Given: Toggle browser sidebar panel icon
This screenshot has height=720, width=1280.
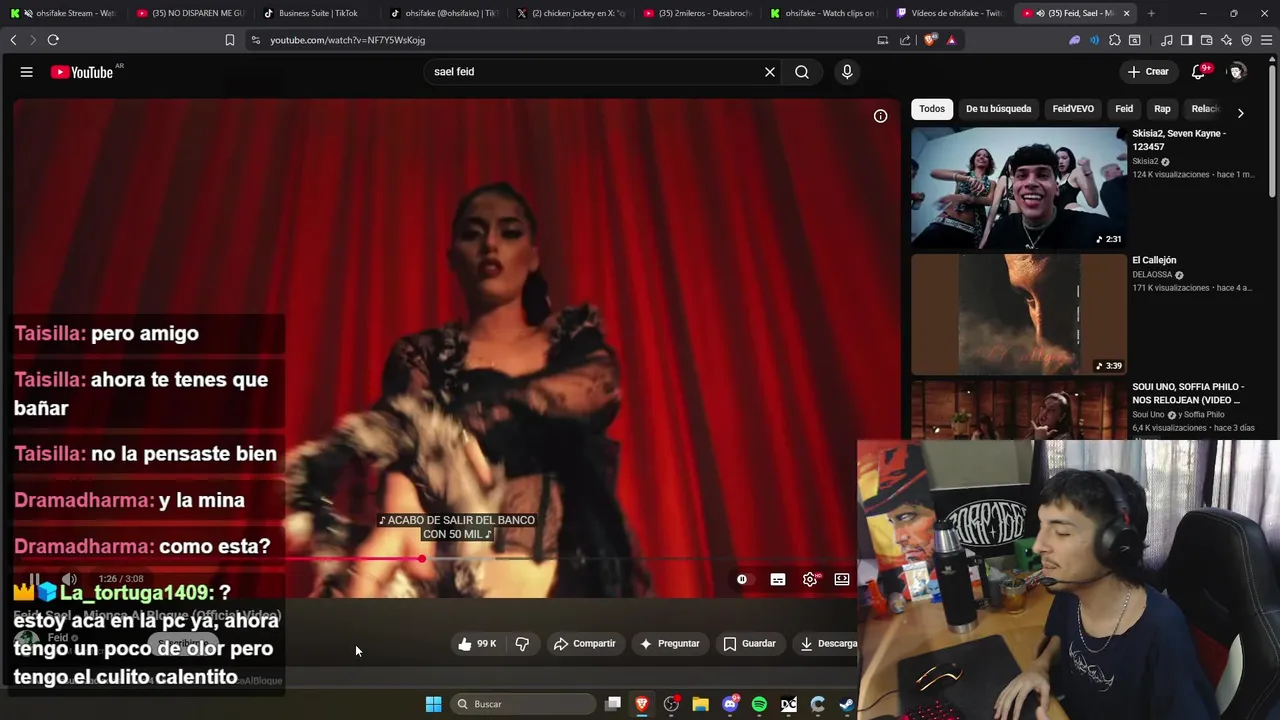Looking at the screenshot, I should tap(1186, 40).
